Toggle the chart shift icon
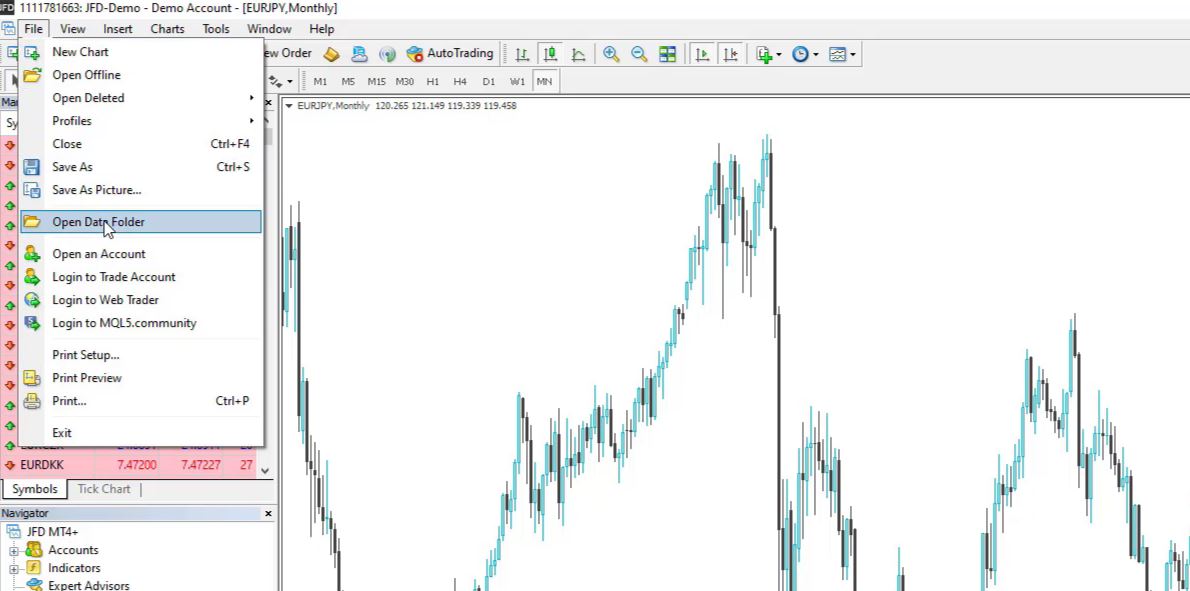This screenshot has width=1190, height=591. [733, 53]
